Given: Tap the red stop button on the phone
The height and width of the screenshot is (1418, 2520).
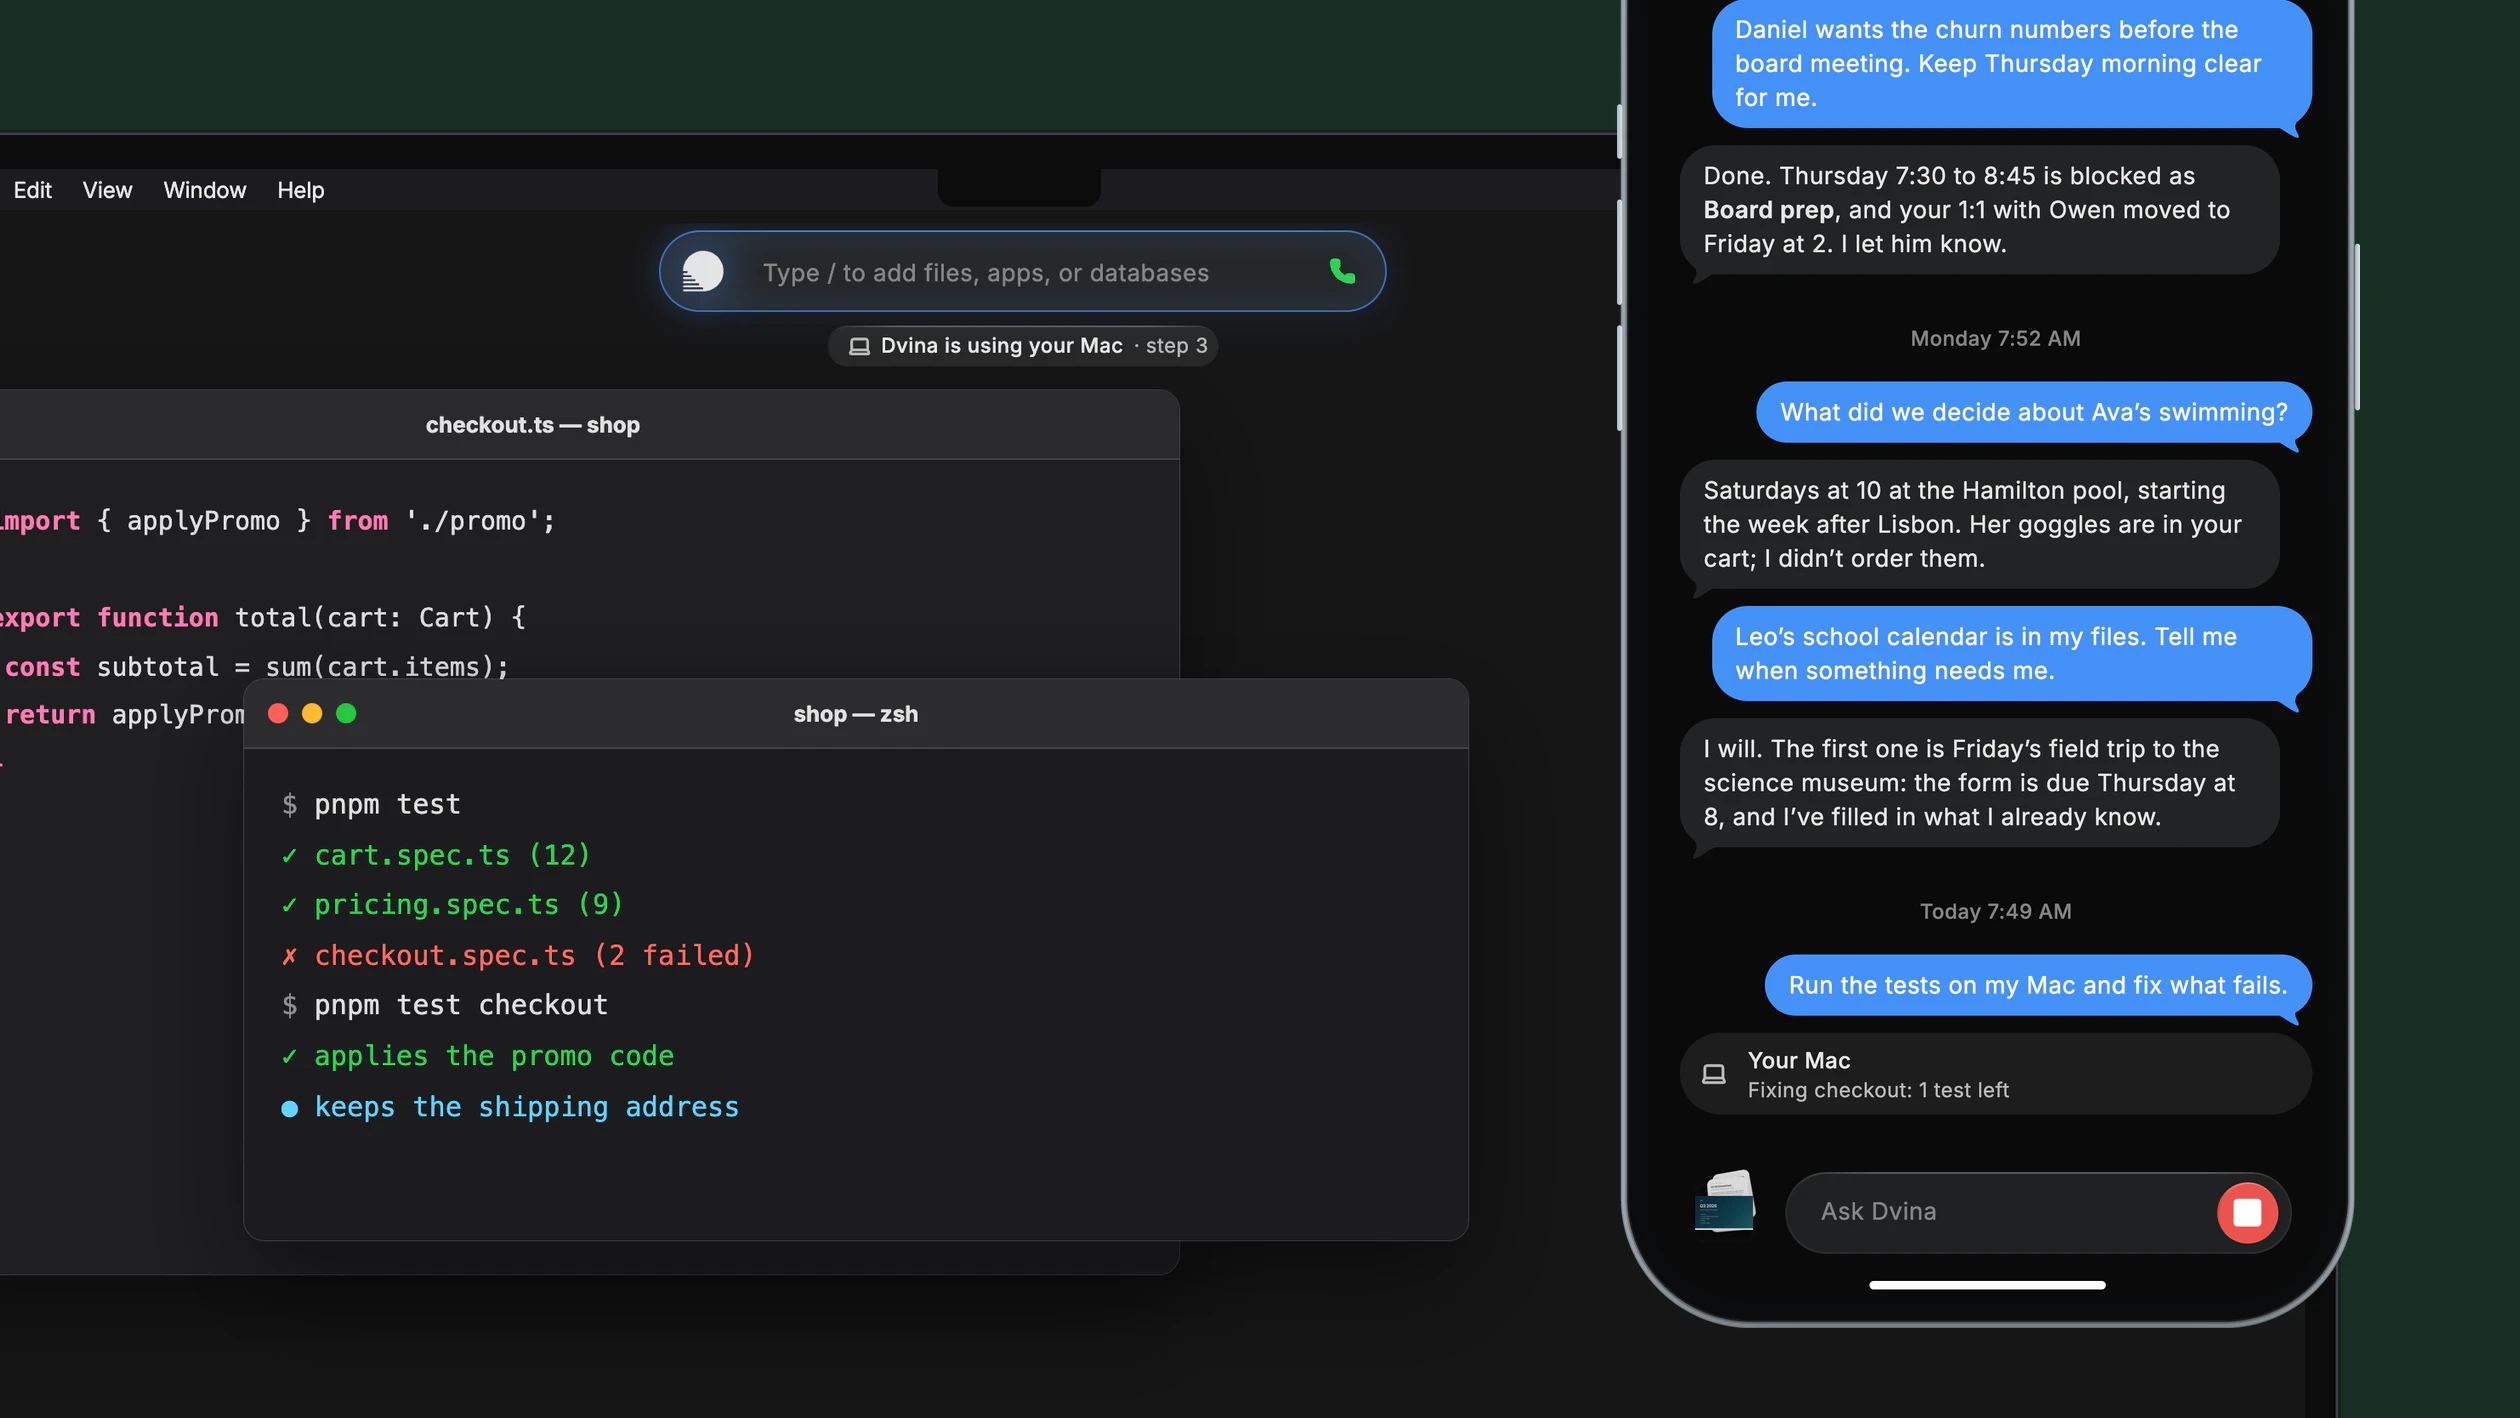Looking at the screenshot, I should click(x=2247, y=1212).
